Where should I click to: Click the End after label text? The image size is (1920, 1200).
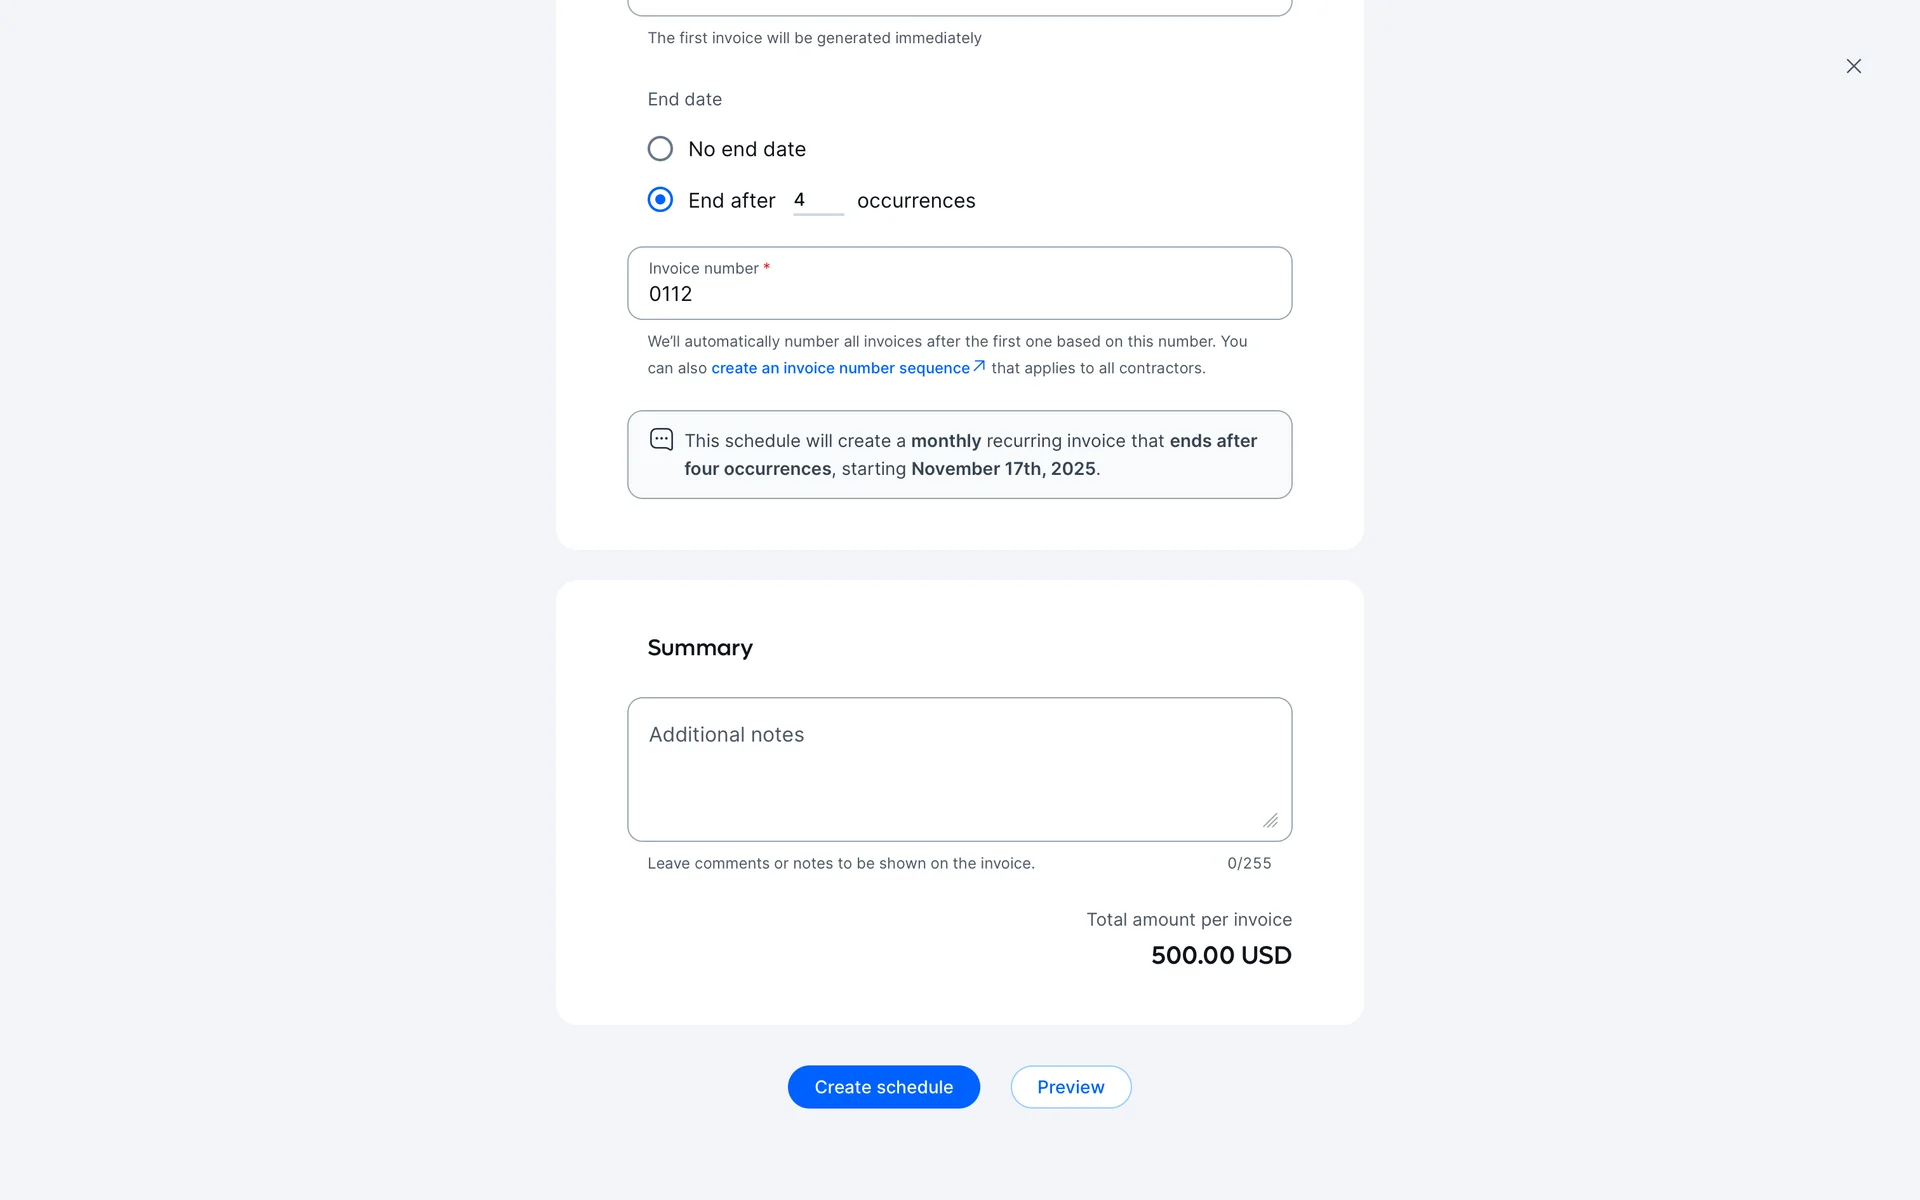[731, 201]
